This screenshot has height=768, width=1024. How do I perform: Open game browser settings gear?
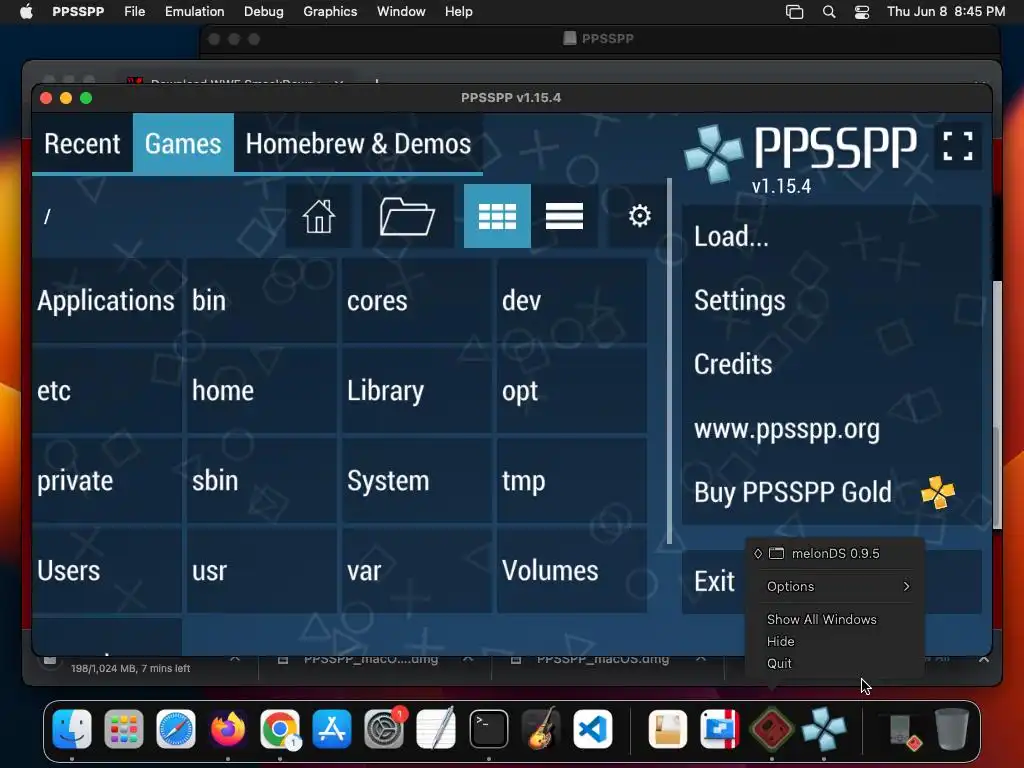click(639, 216)
